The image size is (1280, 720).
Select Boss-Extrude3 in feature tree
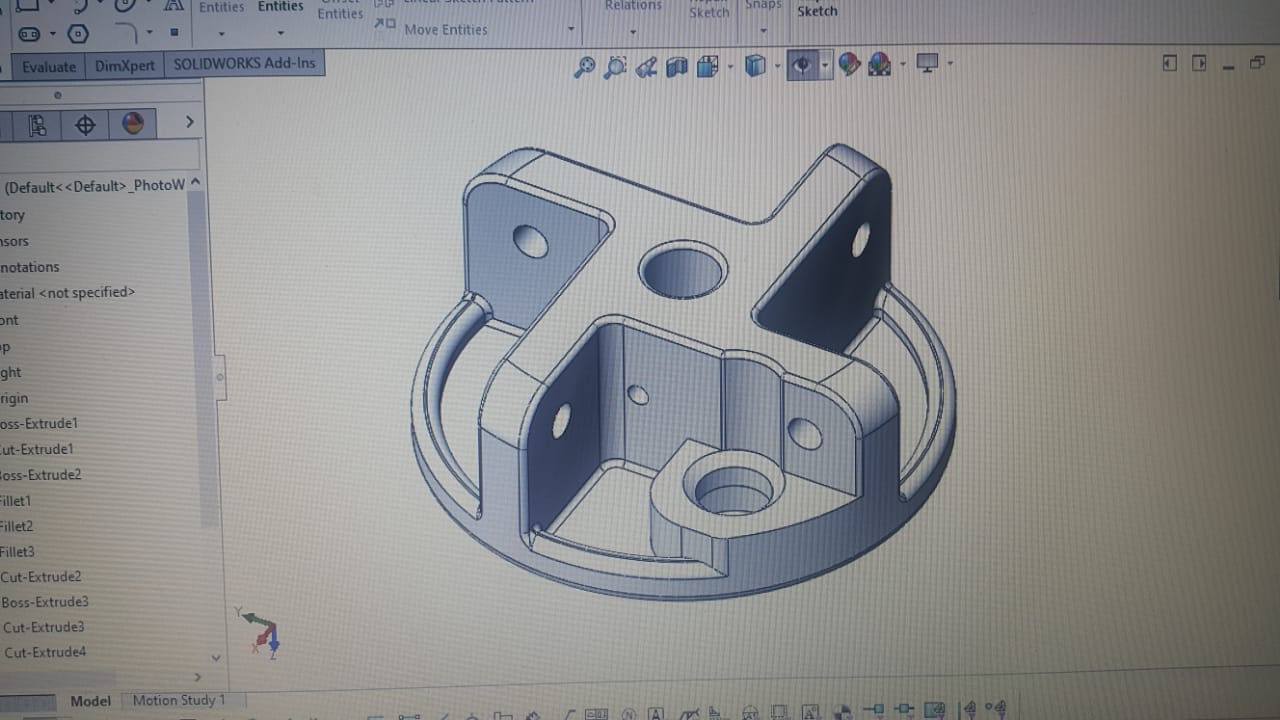pos(45,602)
